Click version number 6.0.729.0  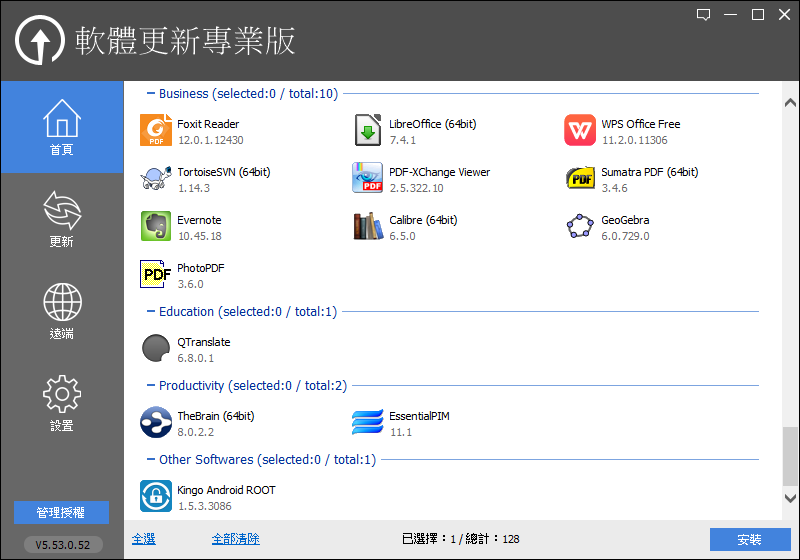click(626, 236)
